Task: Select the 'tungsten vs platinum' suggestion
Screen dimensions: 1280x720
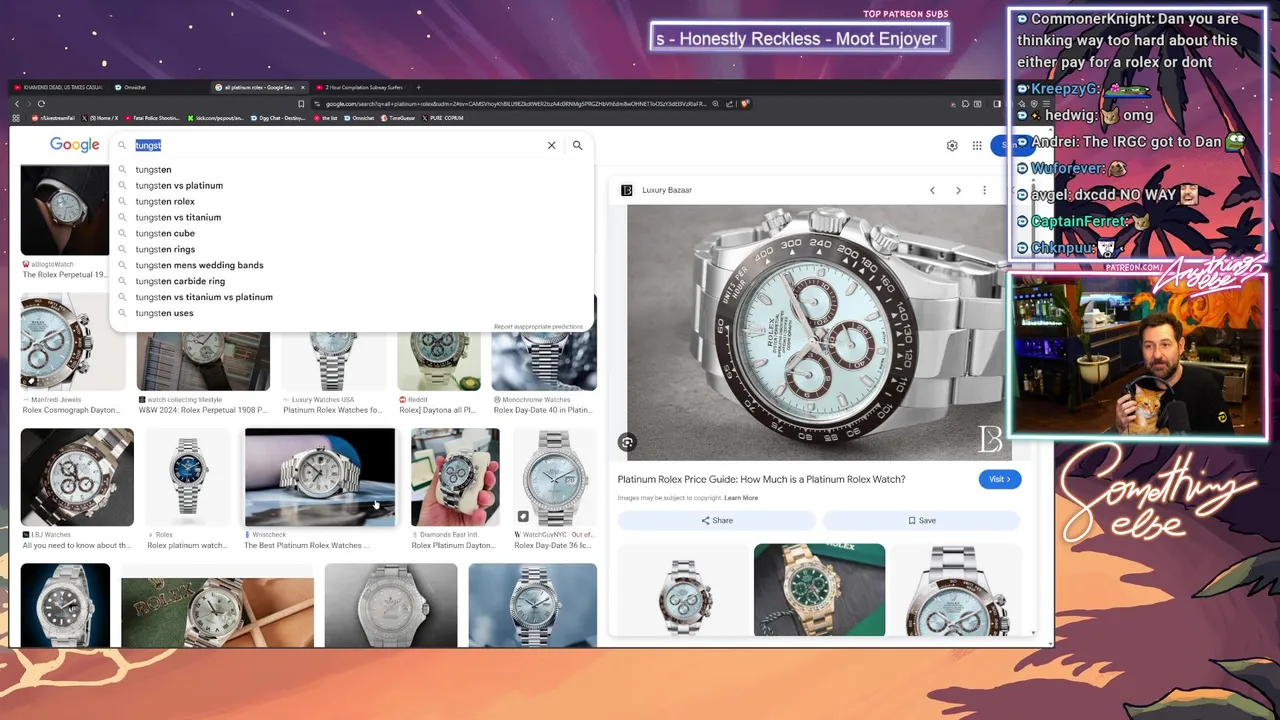Action: (351, 185)
